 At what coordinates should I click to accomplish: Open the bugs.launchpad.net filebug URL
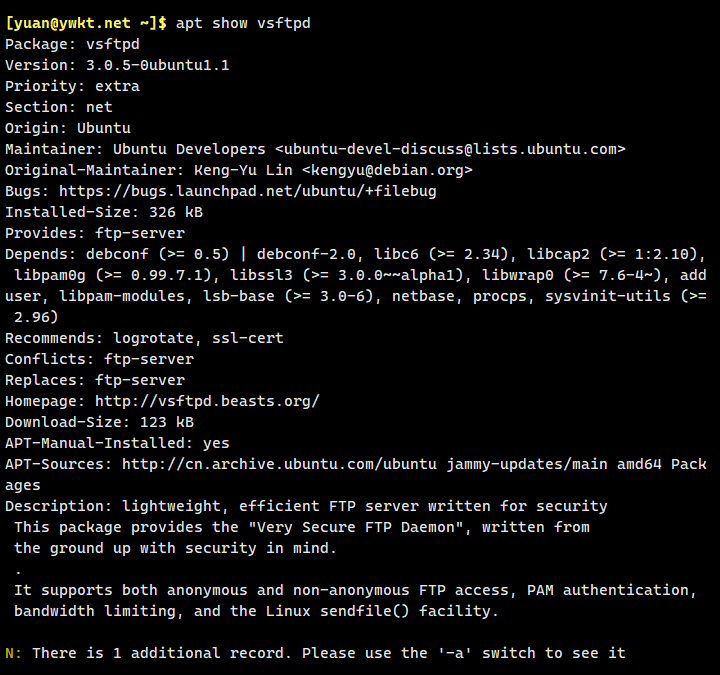247,191
